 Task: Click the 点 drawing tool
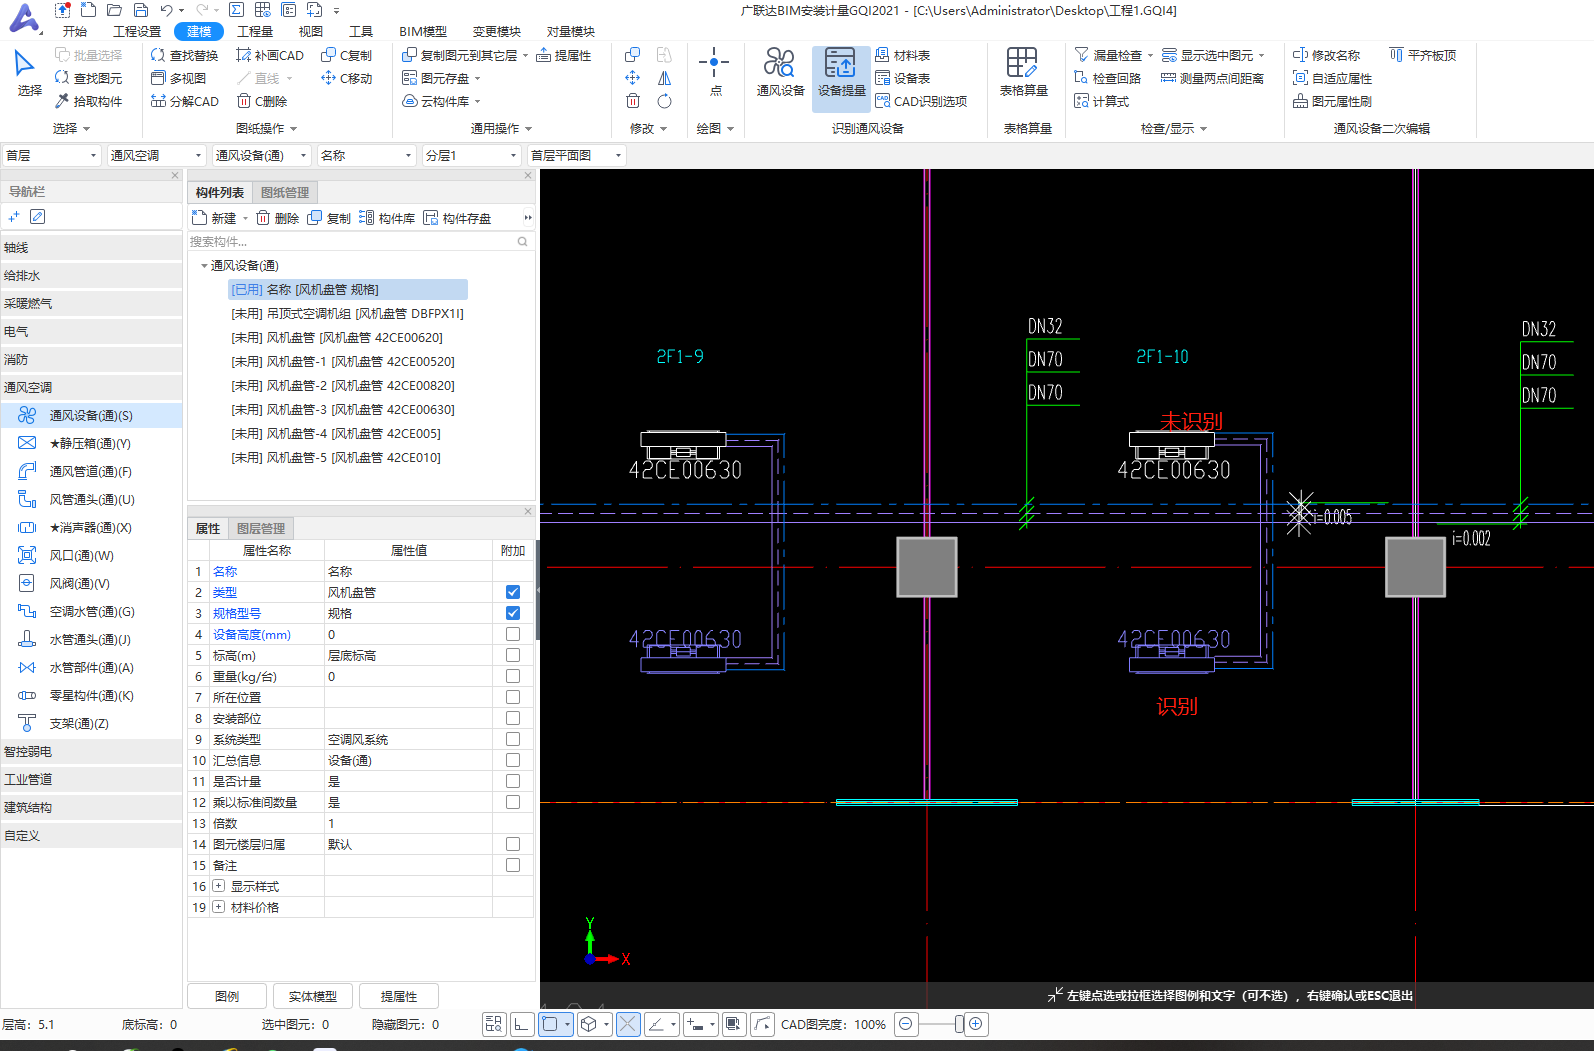[714, 72]
